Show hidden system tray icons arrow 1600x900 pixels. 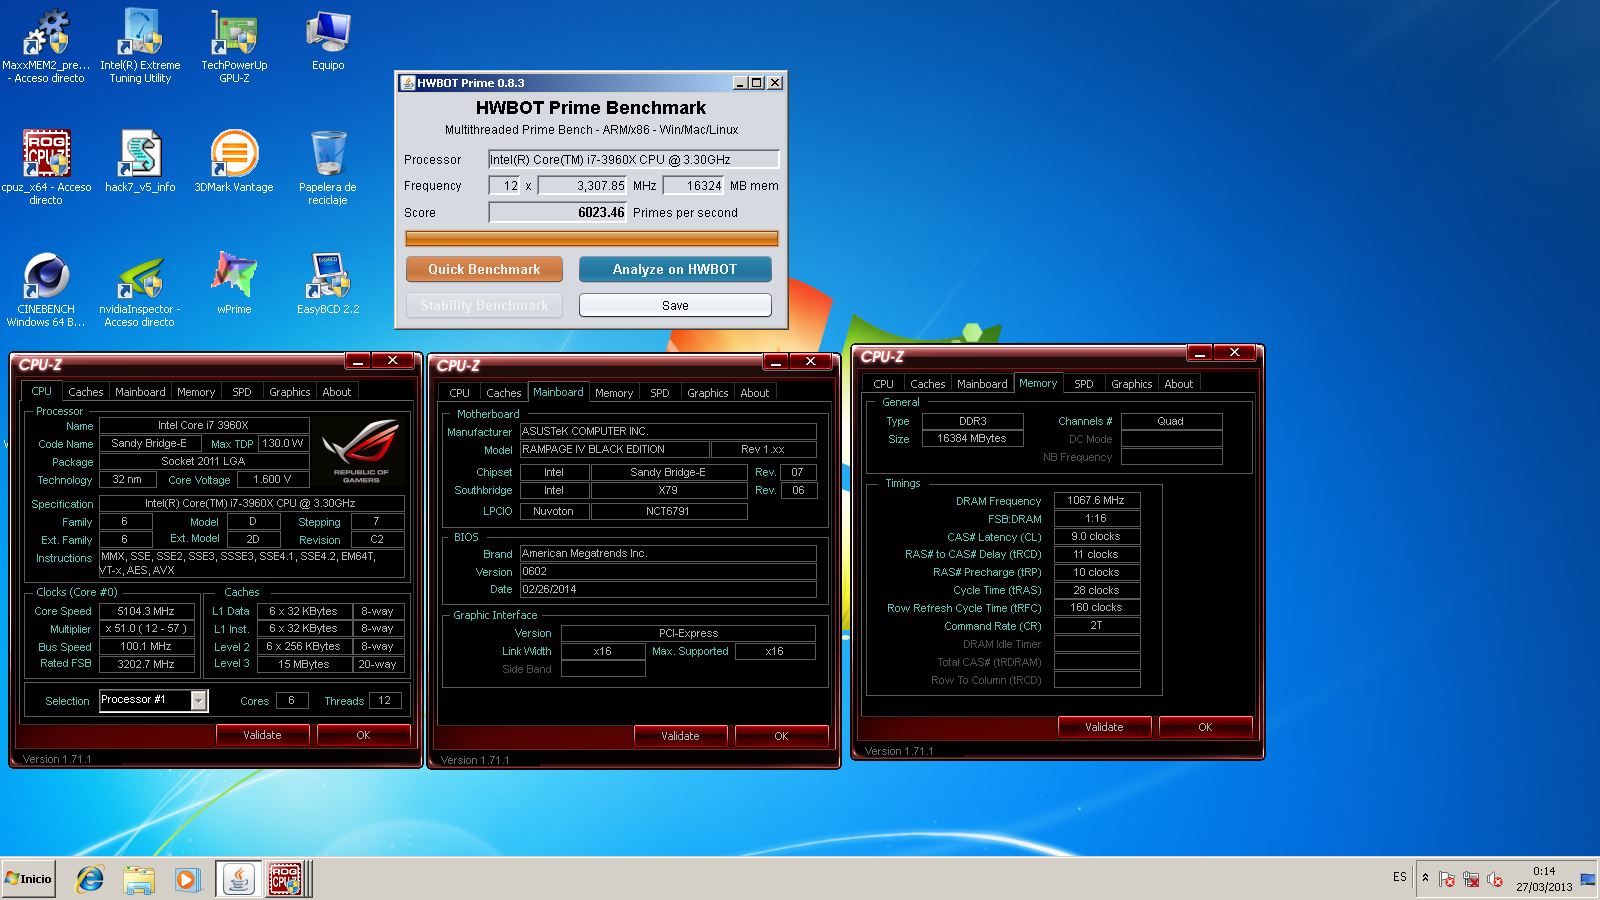coord(1425,878)
